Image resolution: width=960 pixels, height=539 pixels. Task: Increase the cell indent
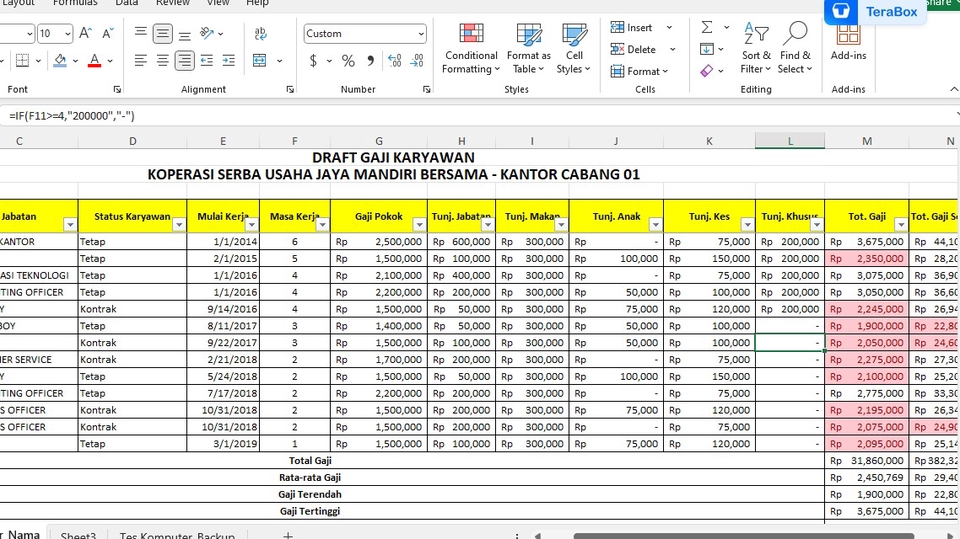[228, 60]
